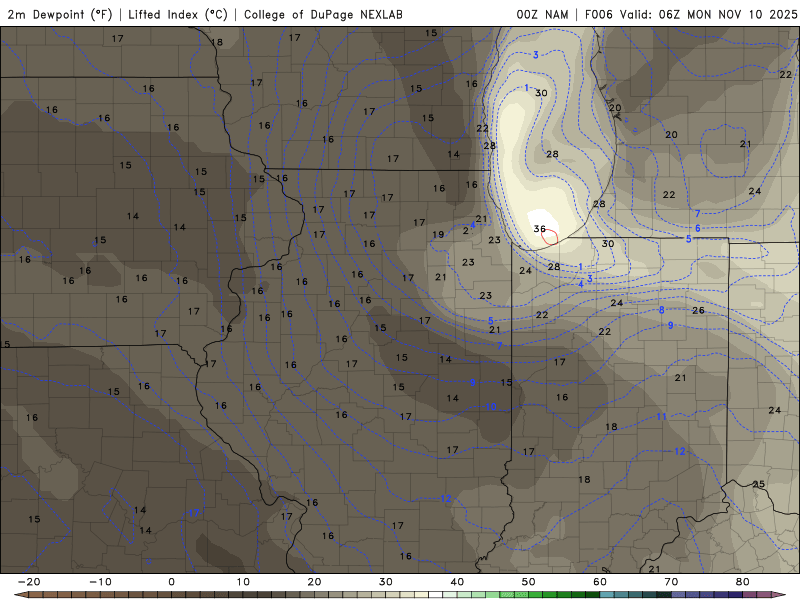Click the "College of DuPage NEXLAB" label
Viewport: 800px width, 600px height.
pos(323,14)
